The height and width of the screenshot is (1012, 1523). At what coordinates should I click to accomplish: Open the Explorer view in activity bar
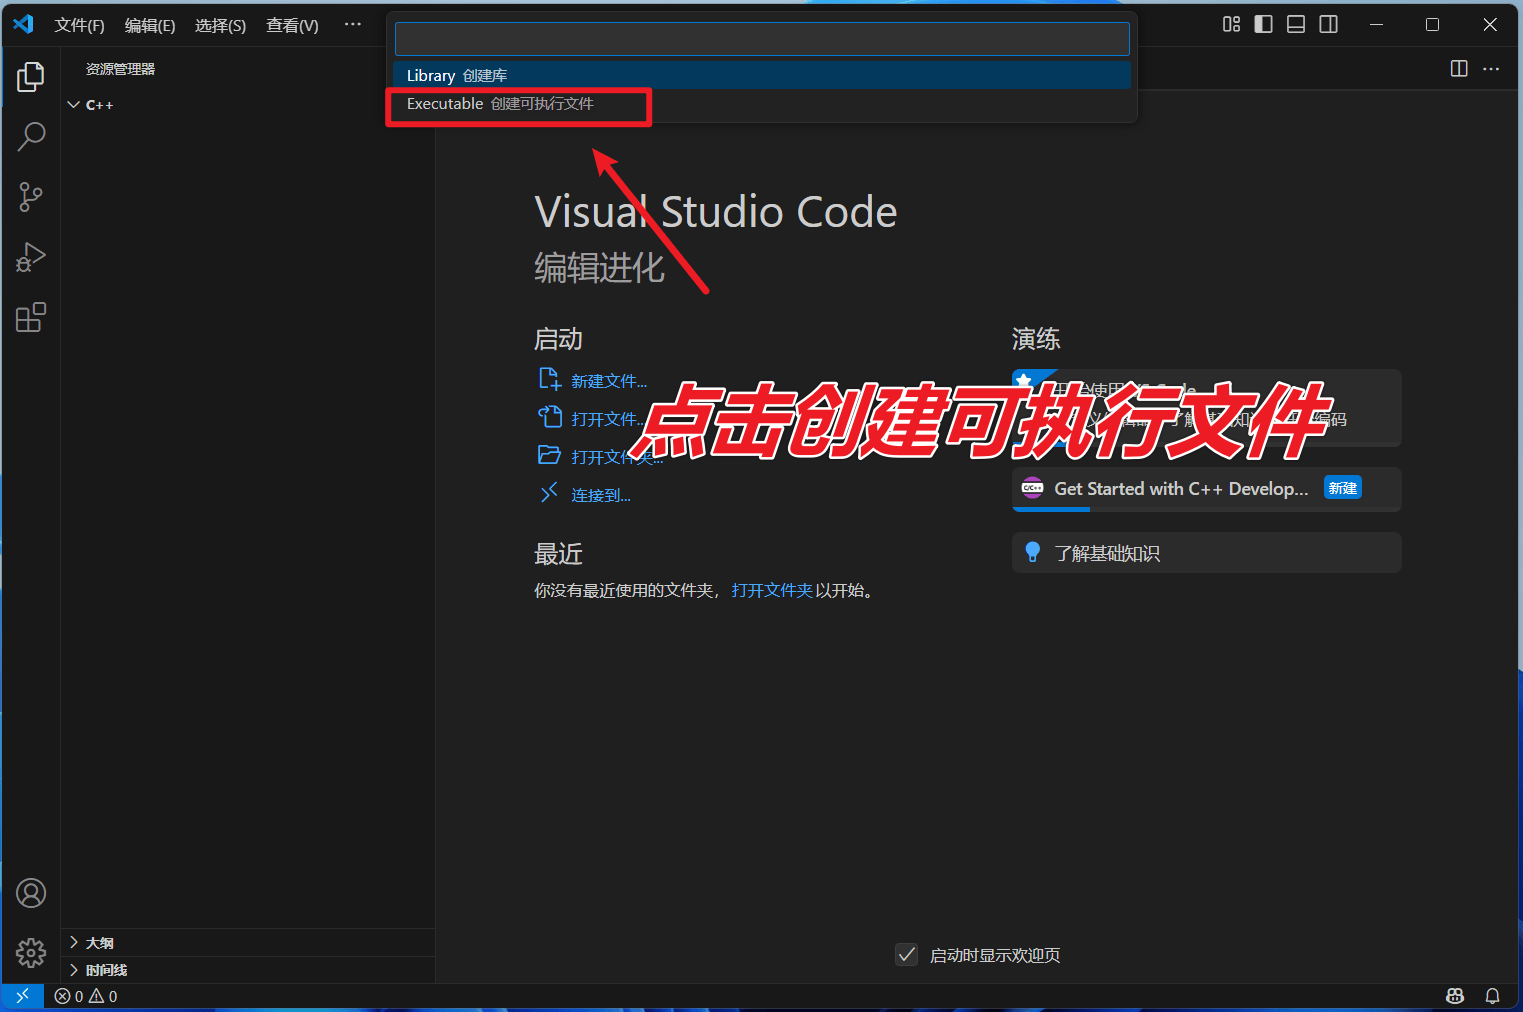click(31, 77)
